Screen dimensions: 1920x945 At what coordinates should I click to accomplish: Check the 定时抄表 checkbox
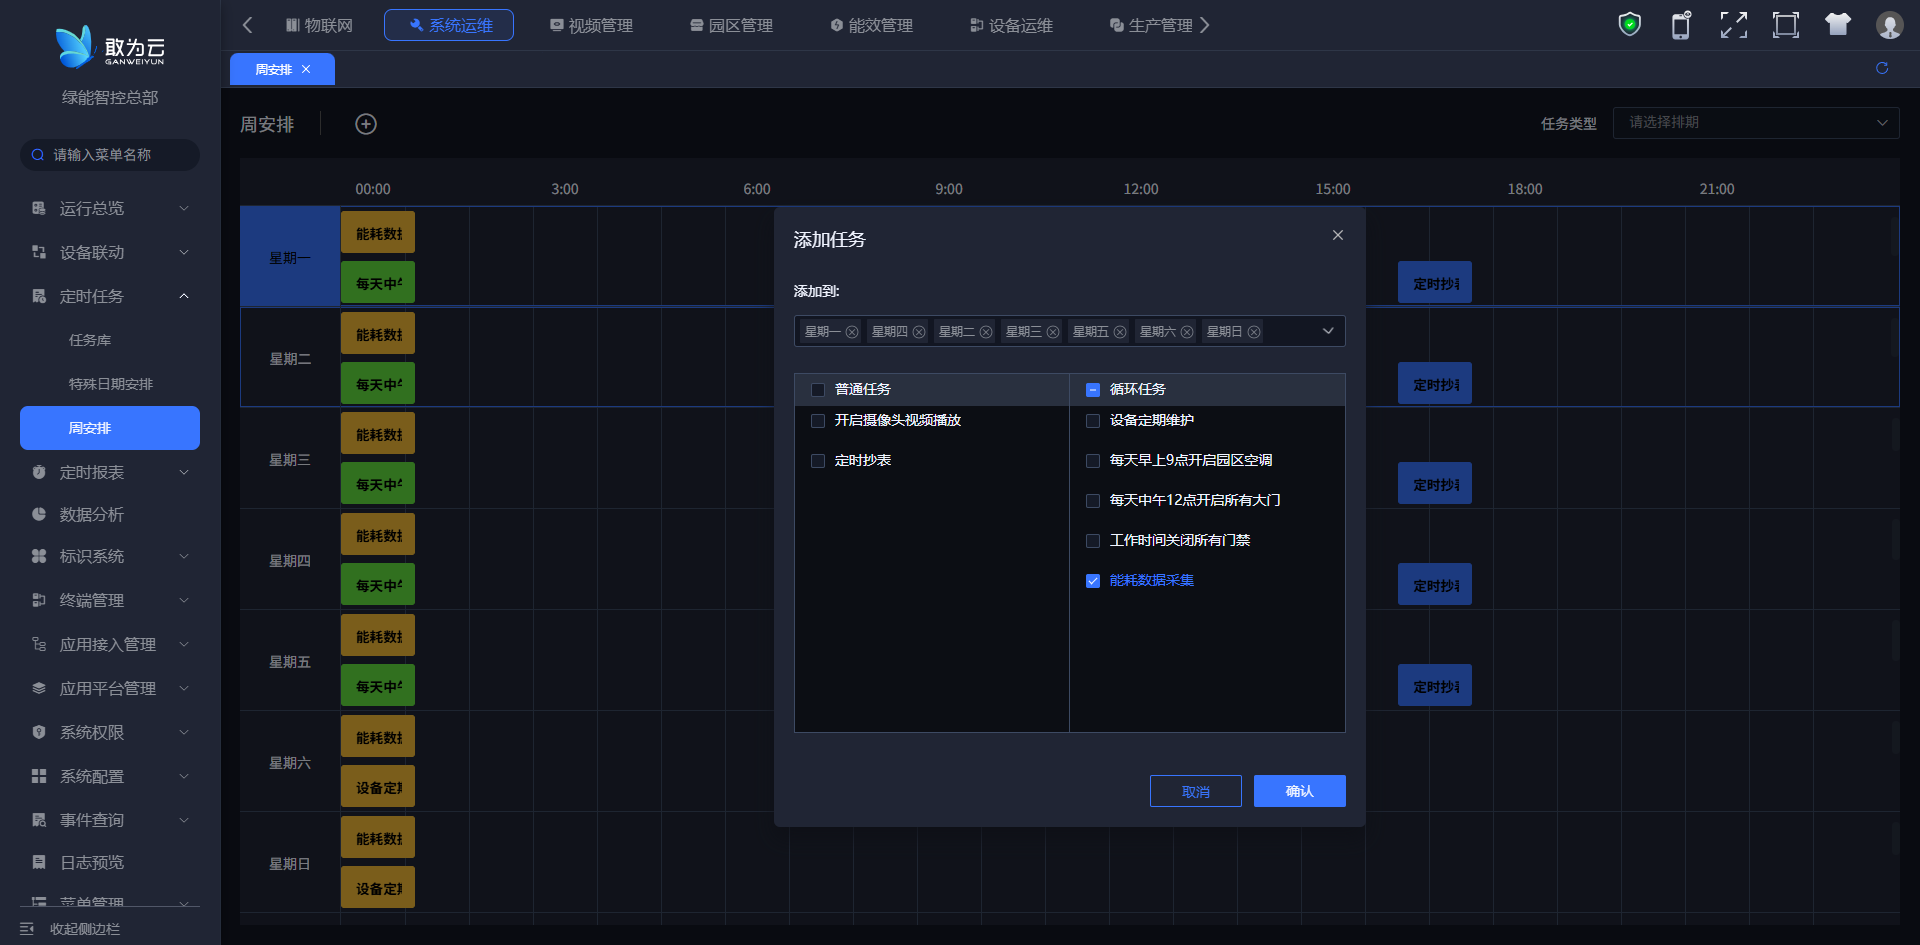pos(818,461)
